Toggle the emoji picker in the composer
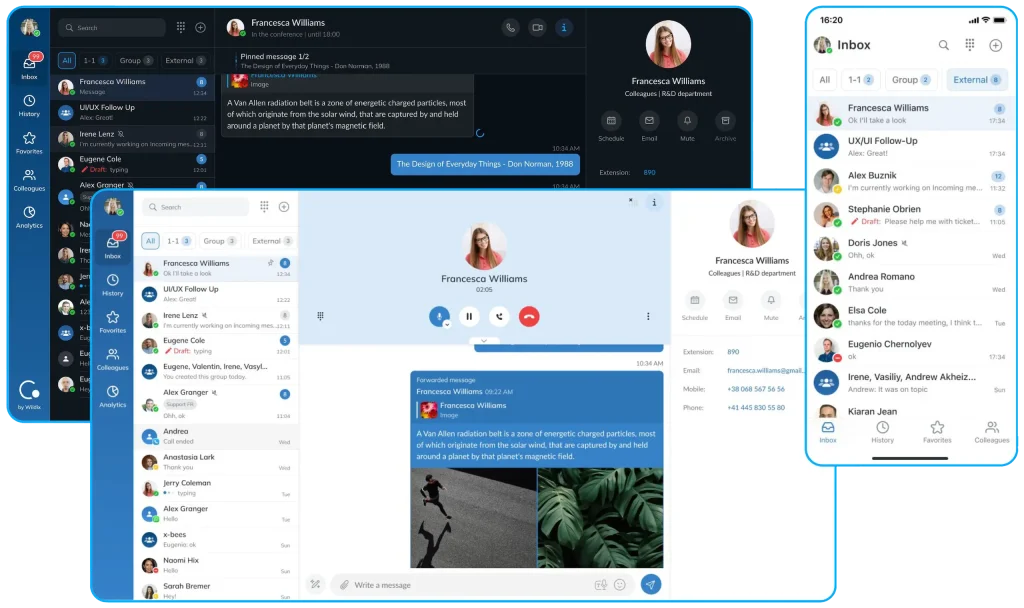Viewport: 1024px width, 608px height. tap(620, 584)
